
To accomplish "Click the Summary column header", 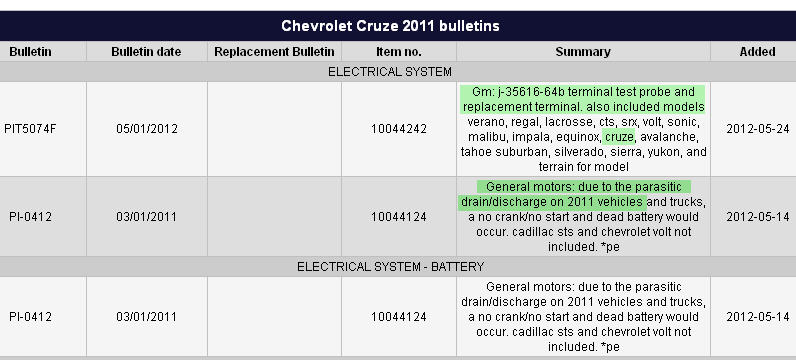I will point(583,52).
